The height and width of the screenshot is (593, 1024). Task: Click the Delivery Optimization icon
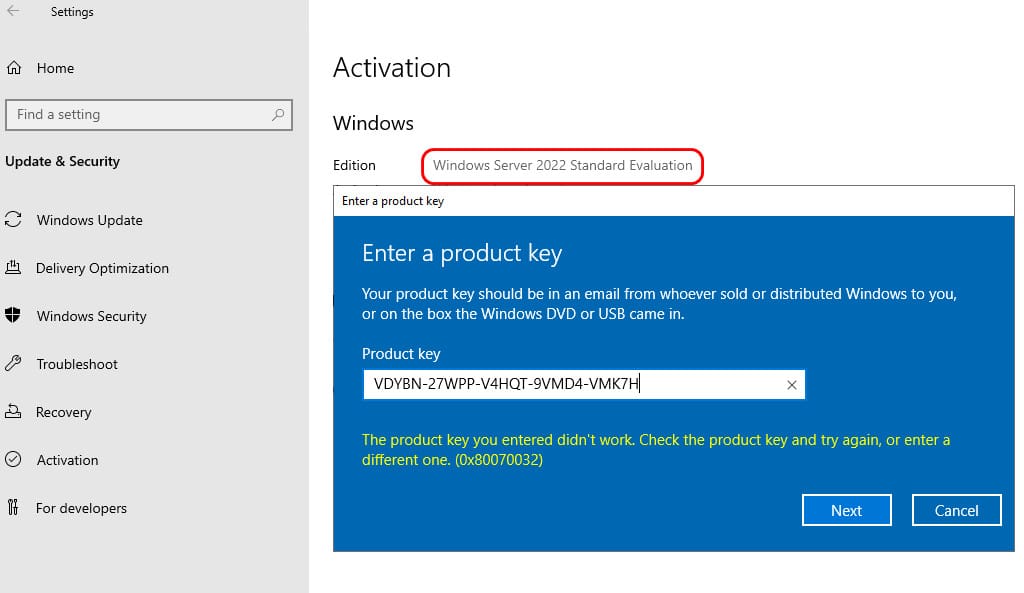pos(13,267)
